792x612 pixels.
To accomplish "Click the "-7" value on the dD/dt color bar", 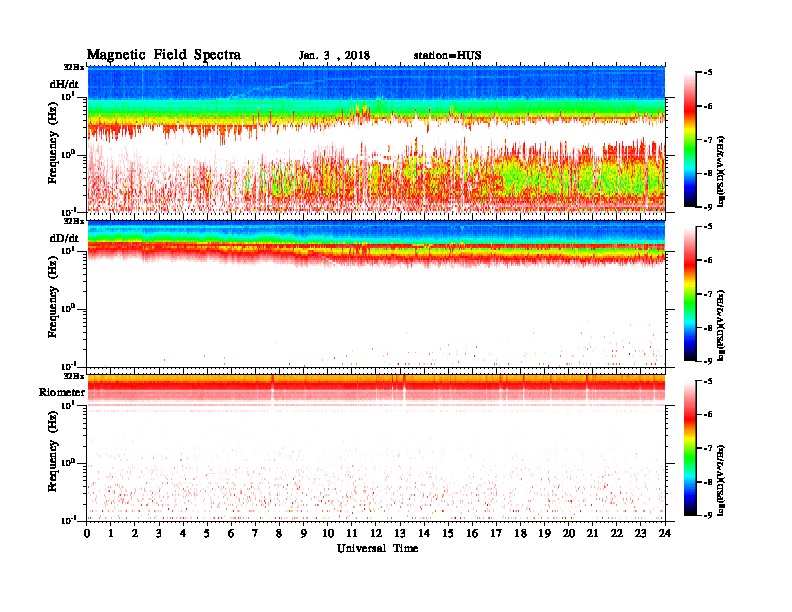I will click(x=708, y=294).
